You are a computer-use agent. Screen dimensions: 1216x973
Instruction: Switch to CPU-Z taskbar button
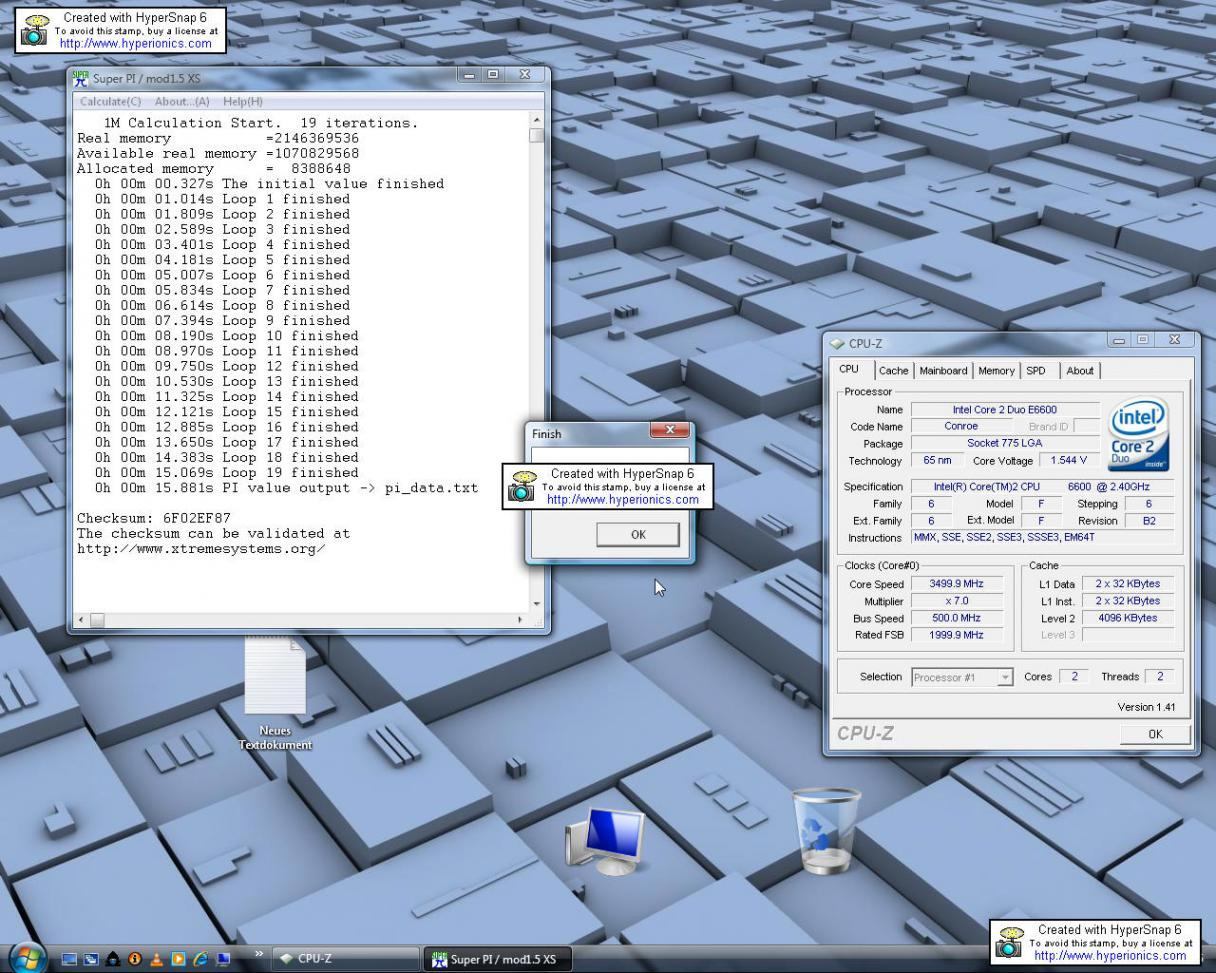(x=347, y=959)
